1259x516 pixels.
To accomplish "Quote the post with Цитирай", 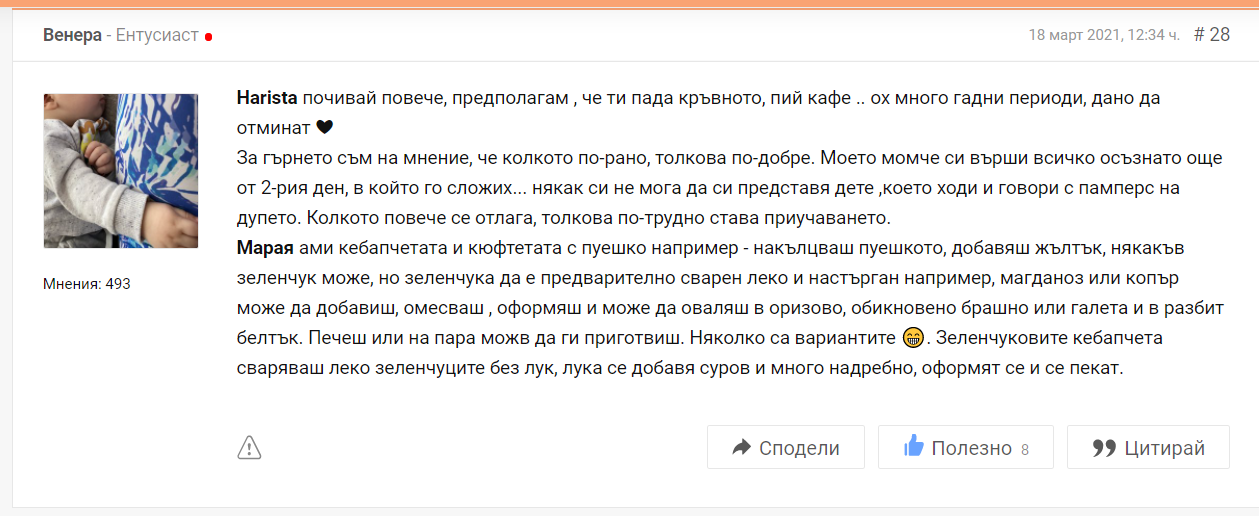I will [x=1148, y=447].
